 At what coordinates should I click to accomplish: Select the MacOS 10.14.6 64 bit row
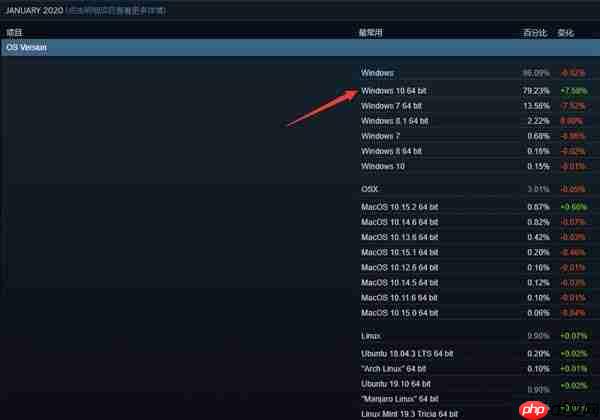click(474, 222)
